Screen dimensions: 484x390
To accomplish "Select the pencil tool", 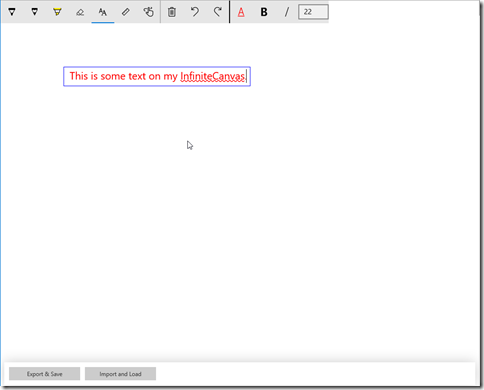I will click(35, 12).
